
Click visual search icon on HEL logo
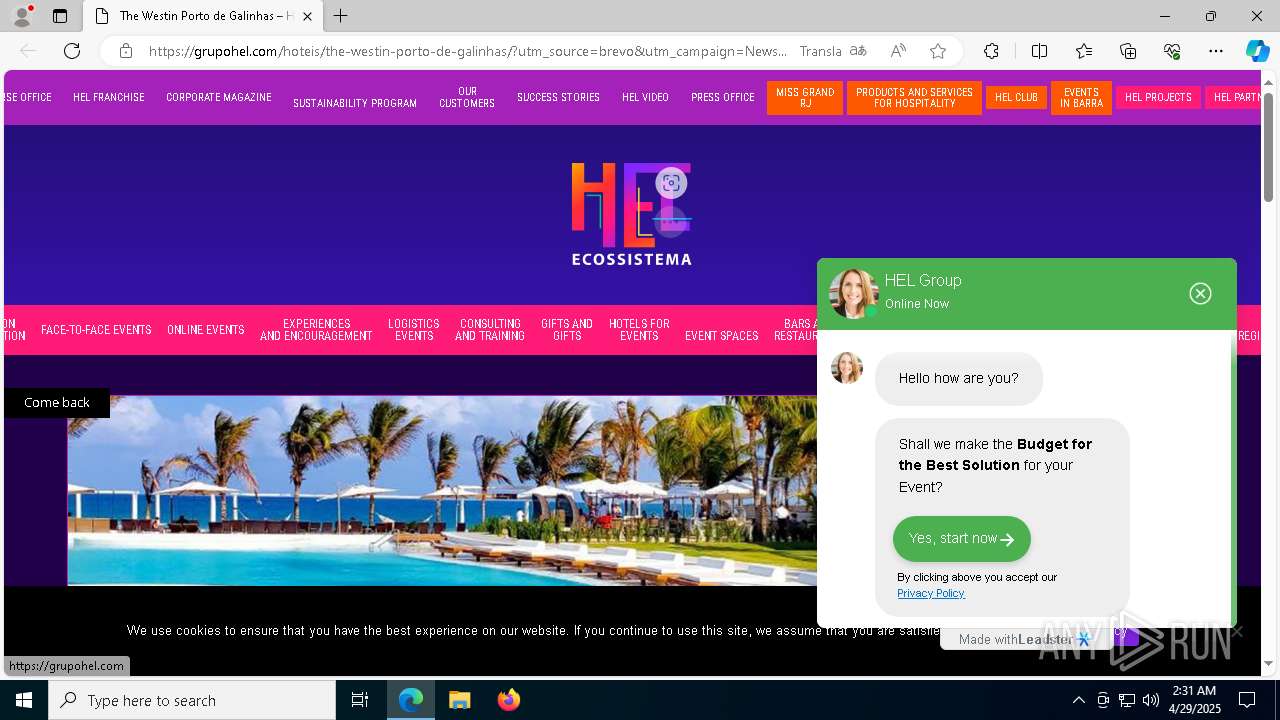671,183
